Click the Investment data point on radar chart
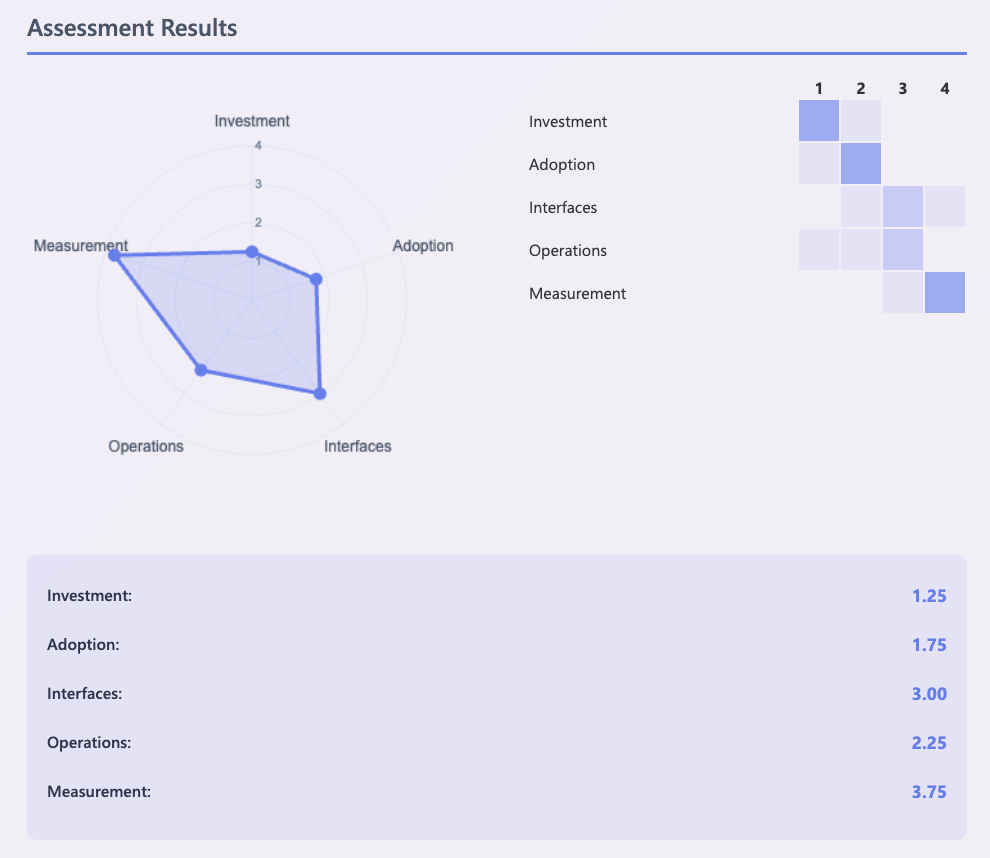The height and width of the screenshot is (858, 990). coord(252,252)
